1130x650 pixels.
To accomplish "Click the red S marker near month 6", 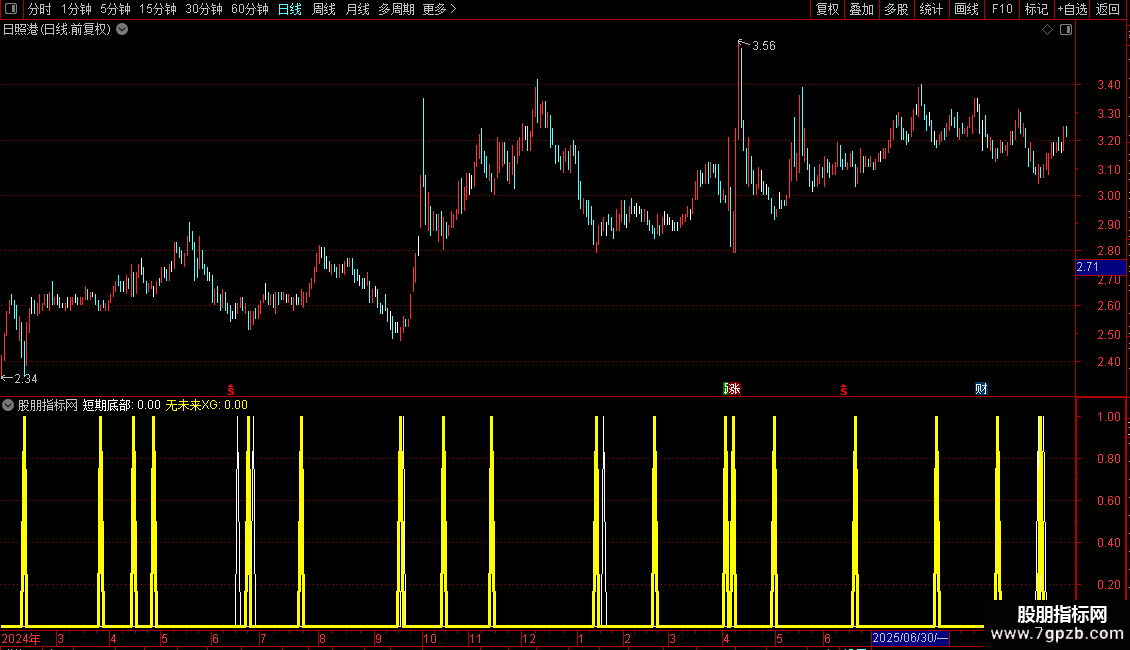I will (231, 390).
